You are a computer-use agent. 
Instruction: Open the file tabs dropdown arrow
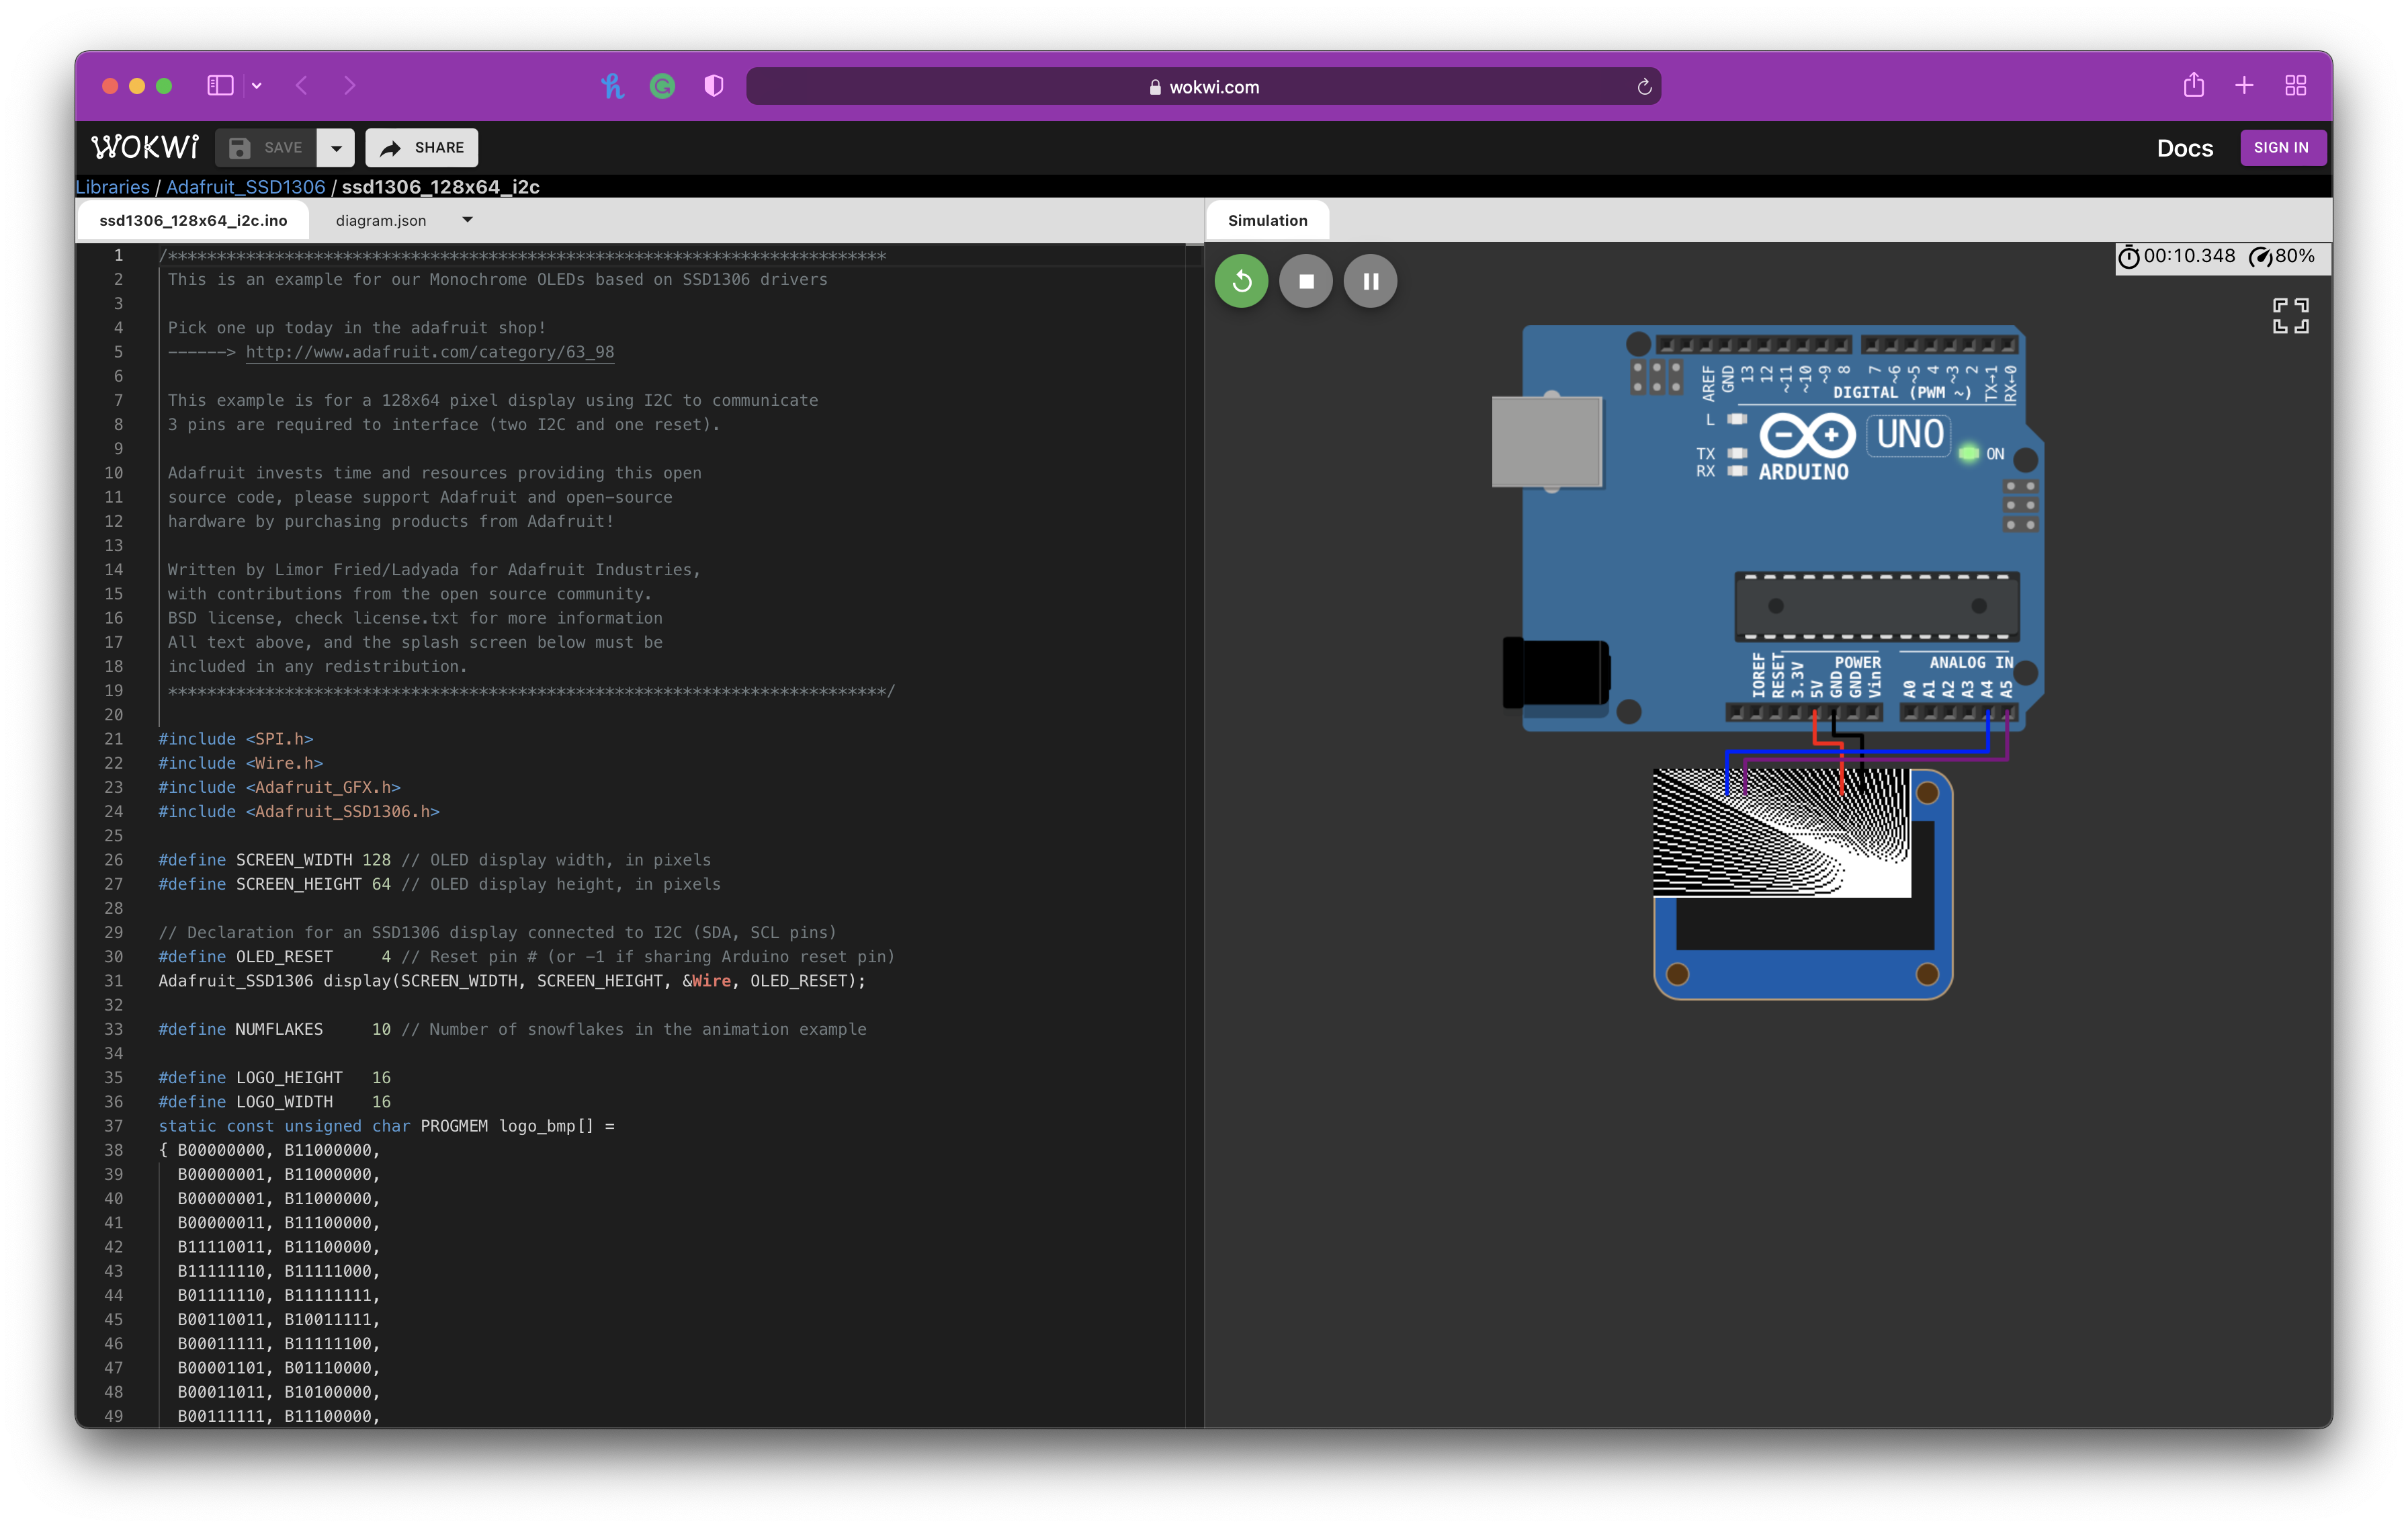tap(467, 220)
